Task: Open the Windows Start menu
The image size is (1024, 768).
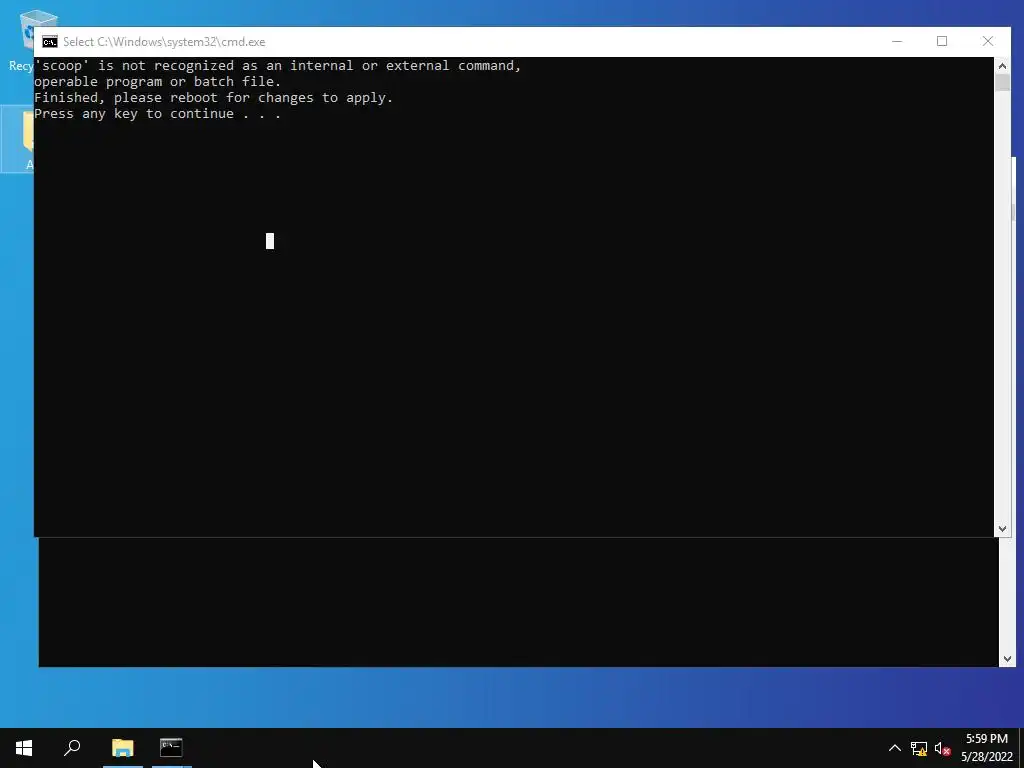Action: click(24, 748)
